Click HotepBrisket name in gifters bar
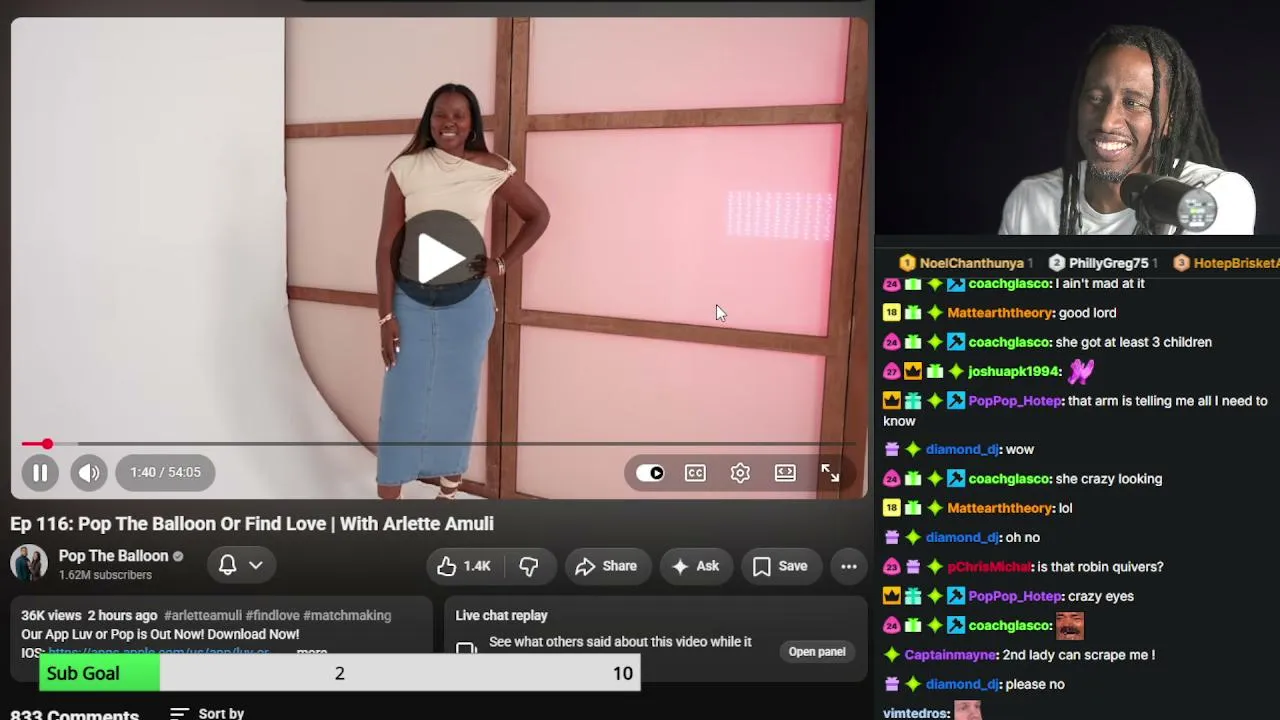Image resolution: width=1280 pixels, height=720 pixels. pyautogui.click(x=1236, y=263)
